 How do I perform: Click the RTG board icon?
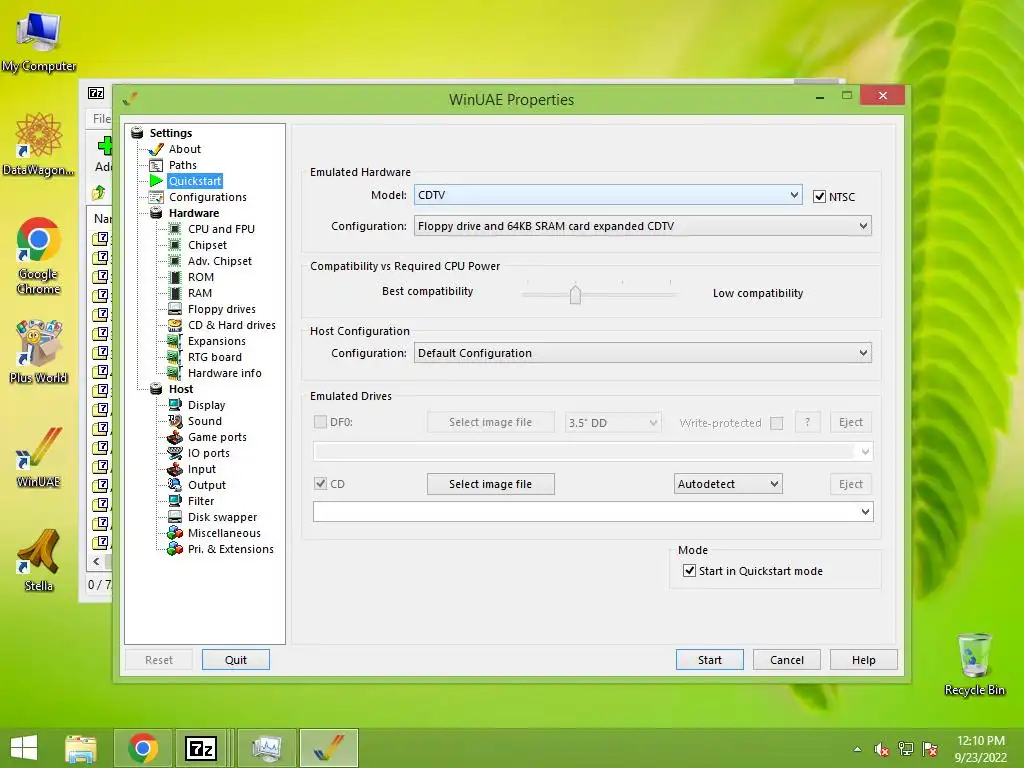[175, 357]
